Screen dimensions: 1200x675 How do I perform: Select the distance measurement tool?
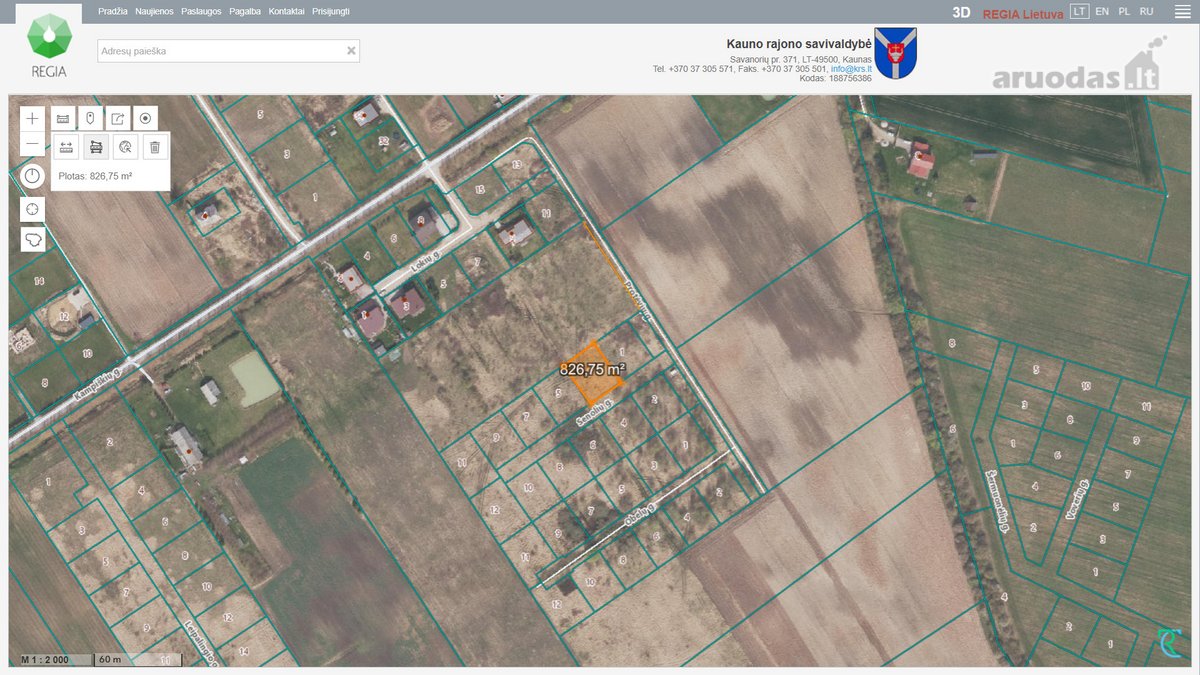(66, 147)
